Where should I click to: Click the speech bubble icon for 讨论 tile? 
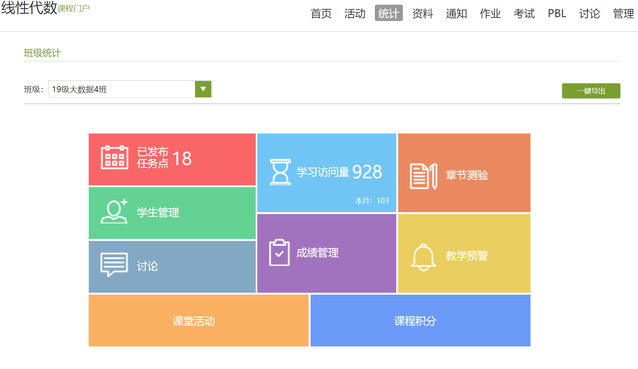click(x=114, y=264)
